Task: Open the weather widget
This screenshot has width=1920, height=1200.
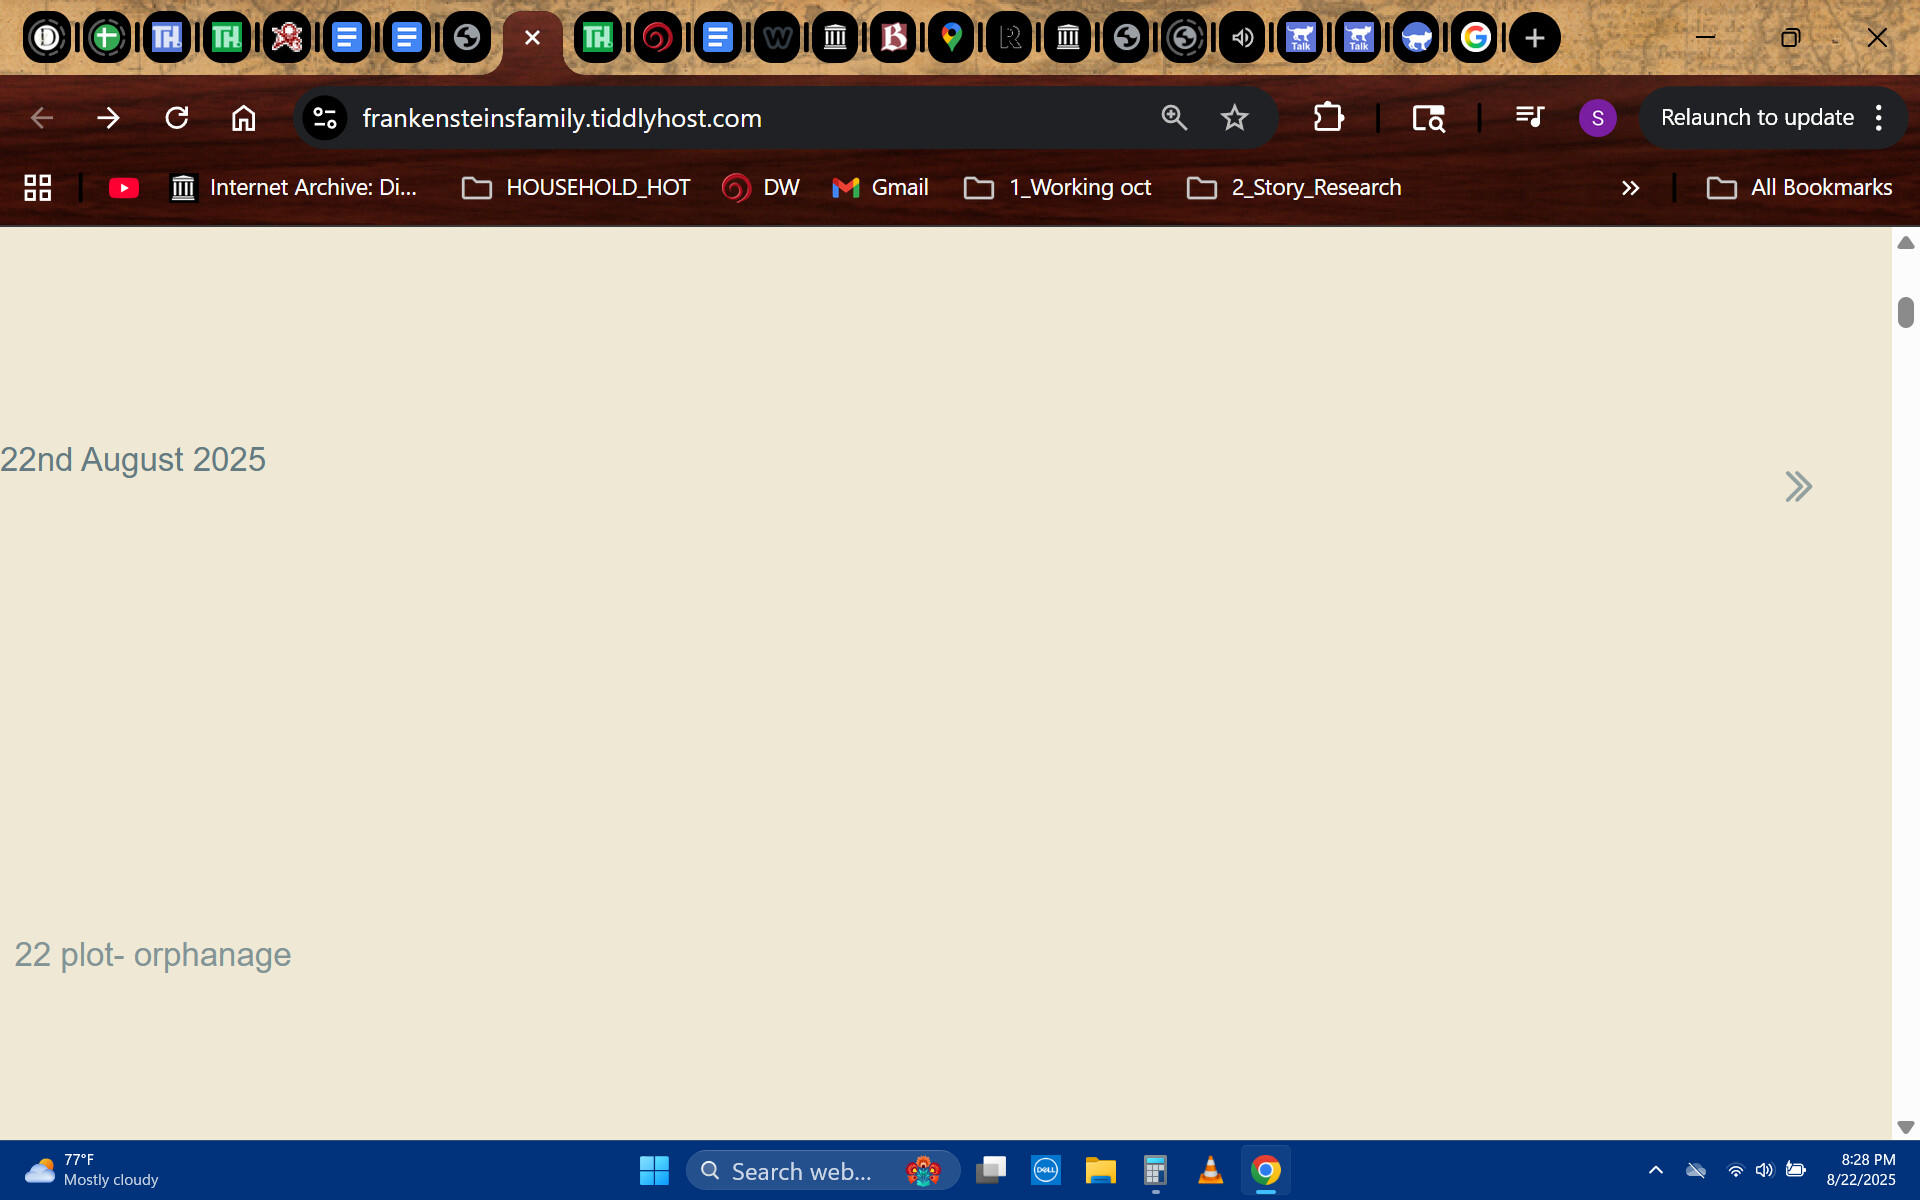Action: (92, 1170)
